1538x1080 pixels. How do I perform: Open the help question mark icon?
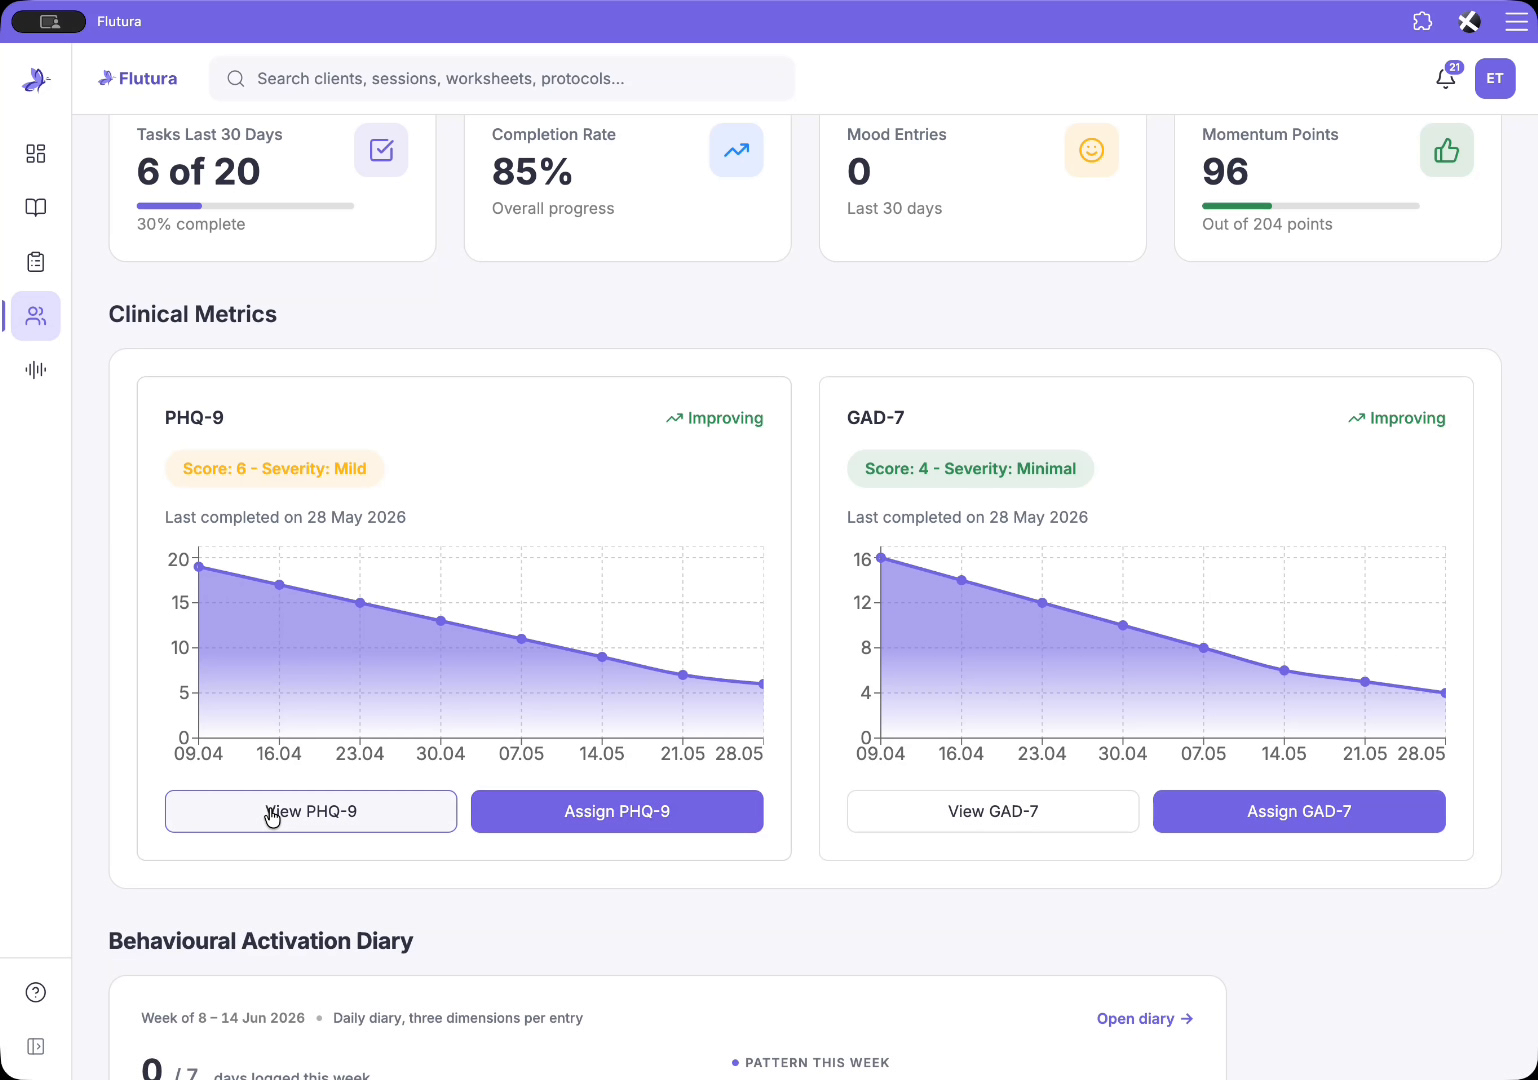click(x=36, y=992)
